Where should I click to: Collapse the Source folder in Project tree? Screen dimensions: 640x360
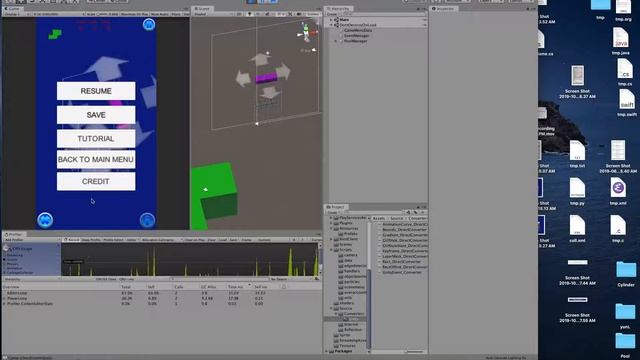coord(331,308)
